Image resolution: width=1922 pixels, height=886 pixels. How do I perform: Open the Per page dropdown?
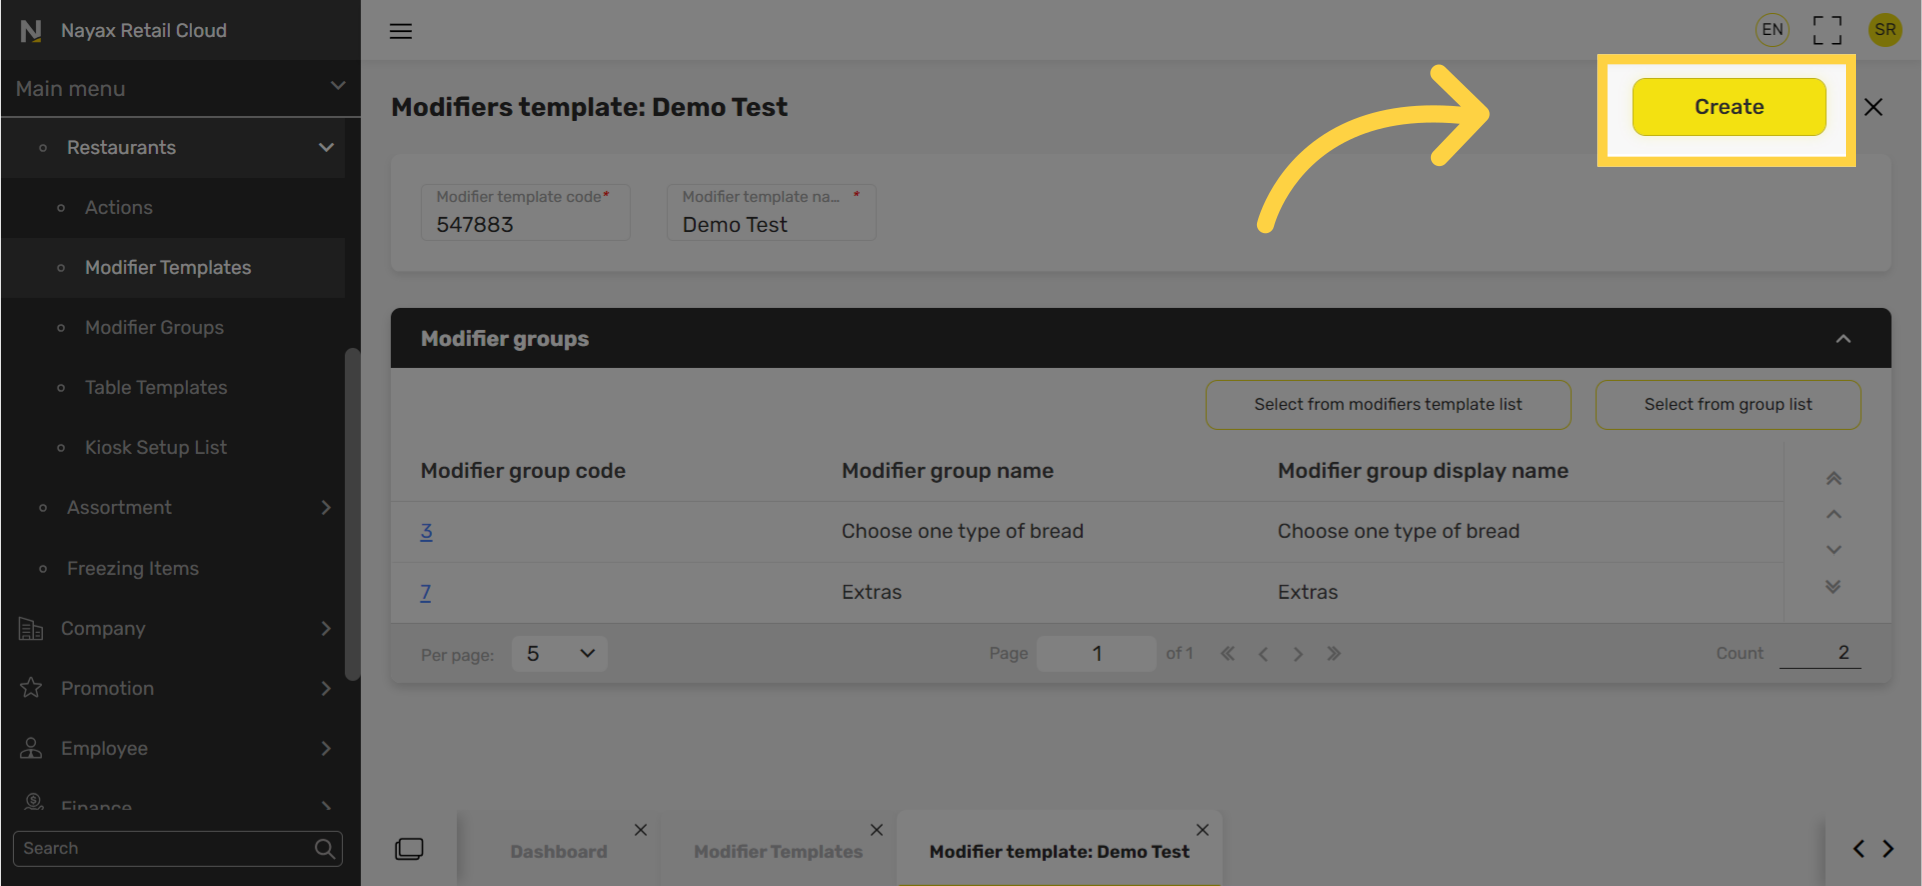click(x=559, y=654)
